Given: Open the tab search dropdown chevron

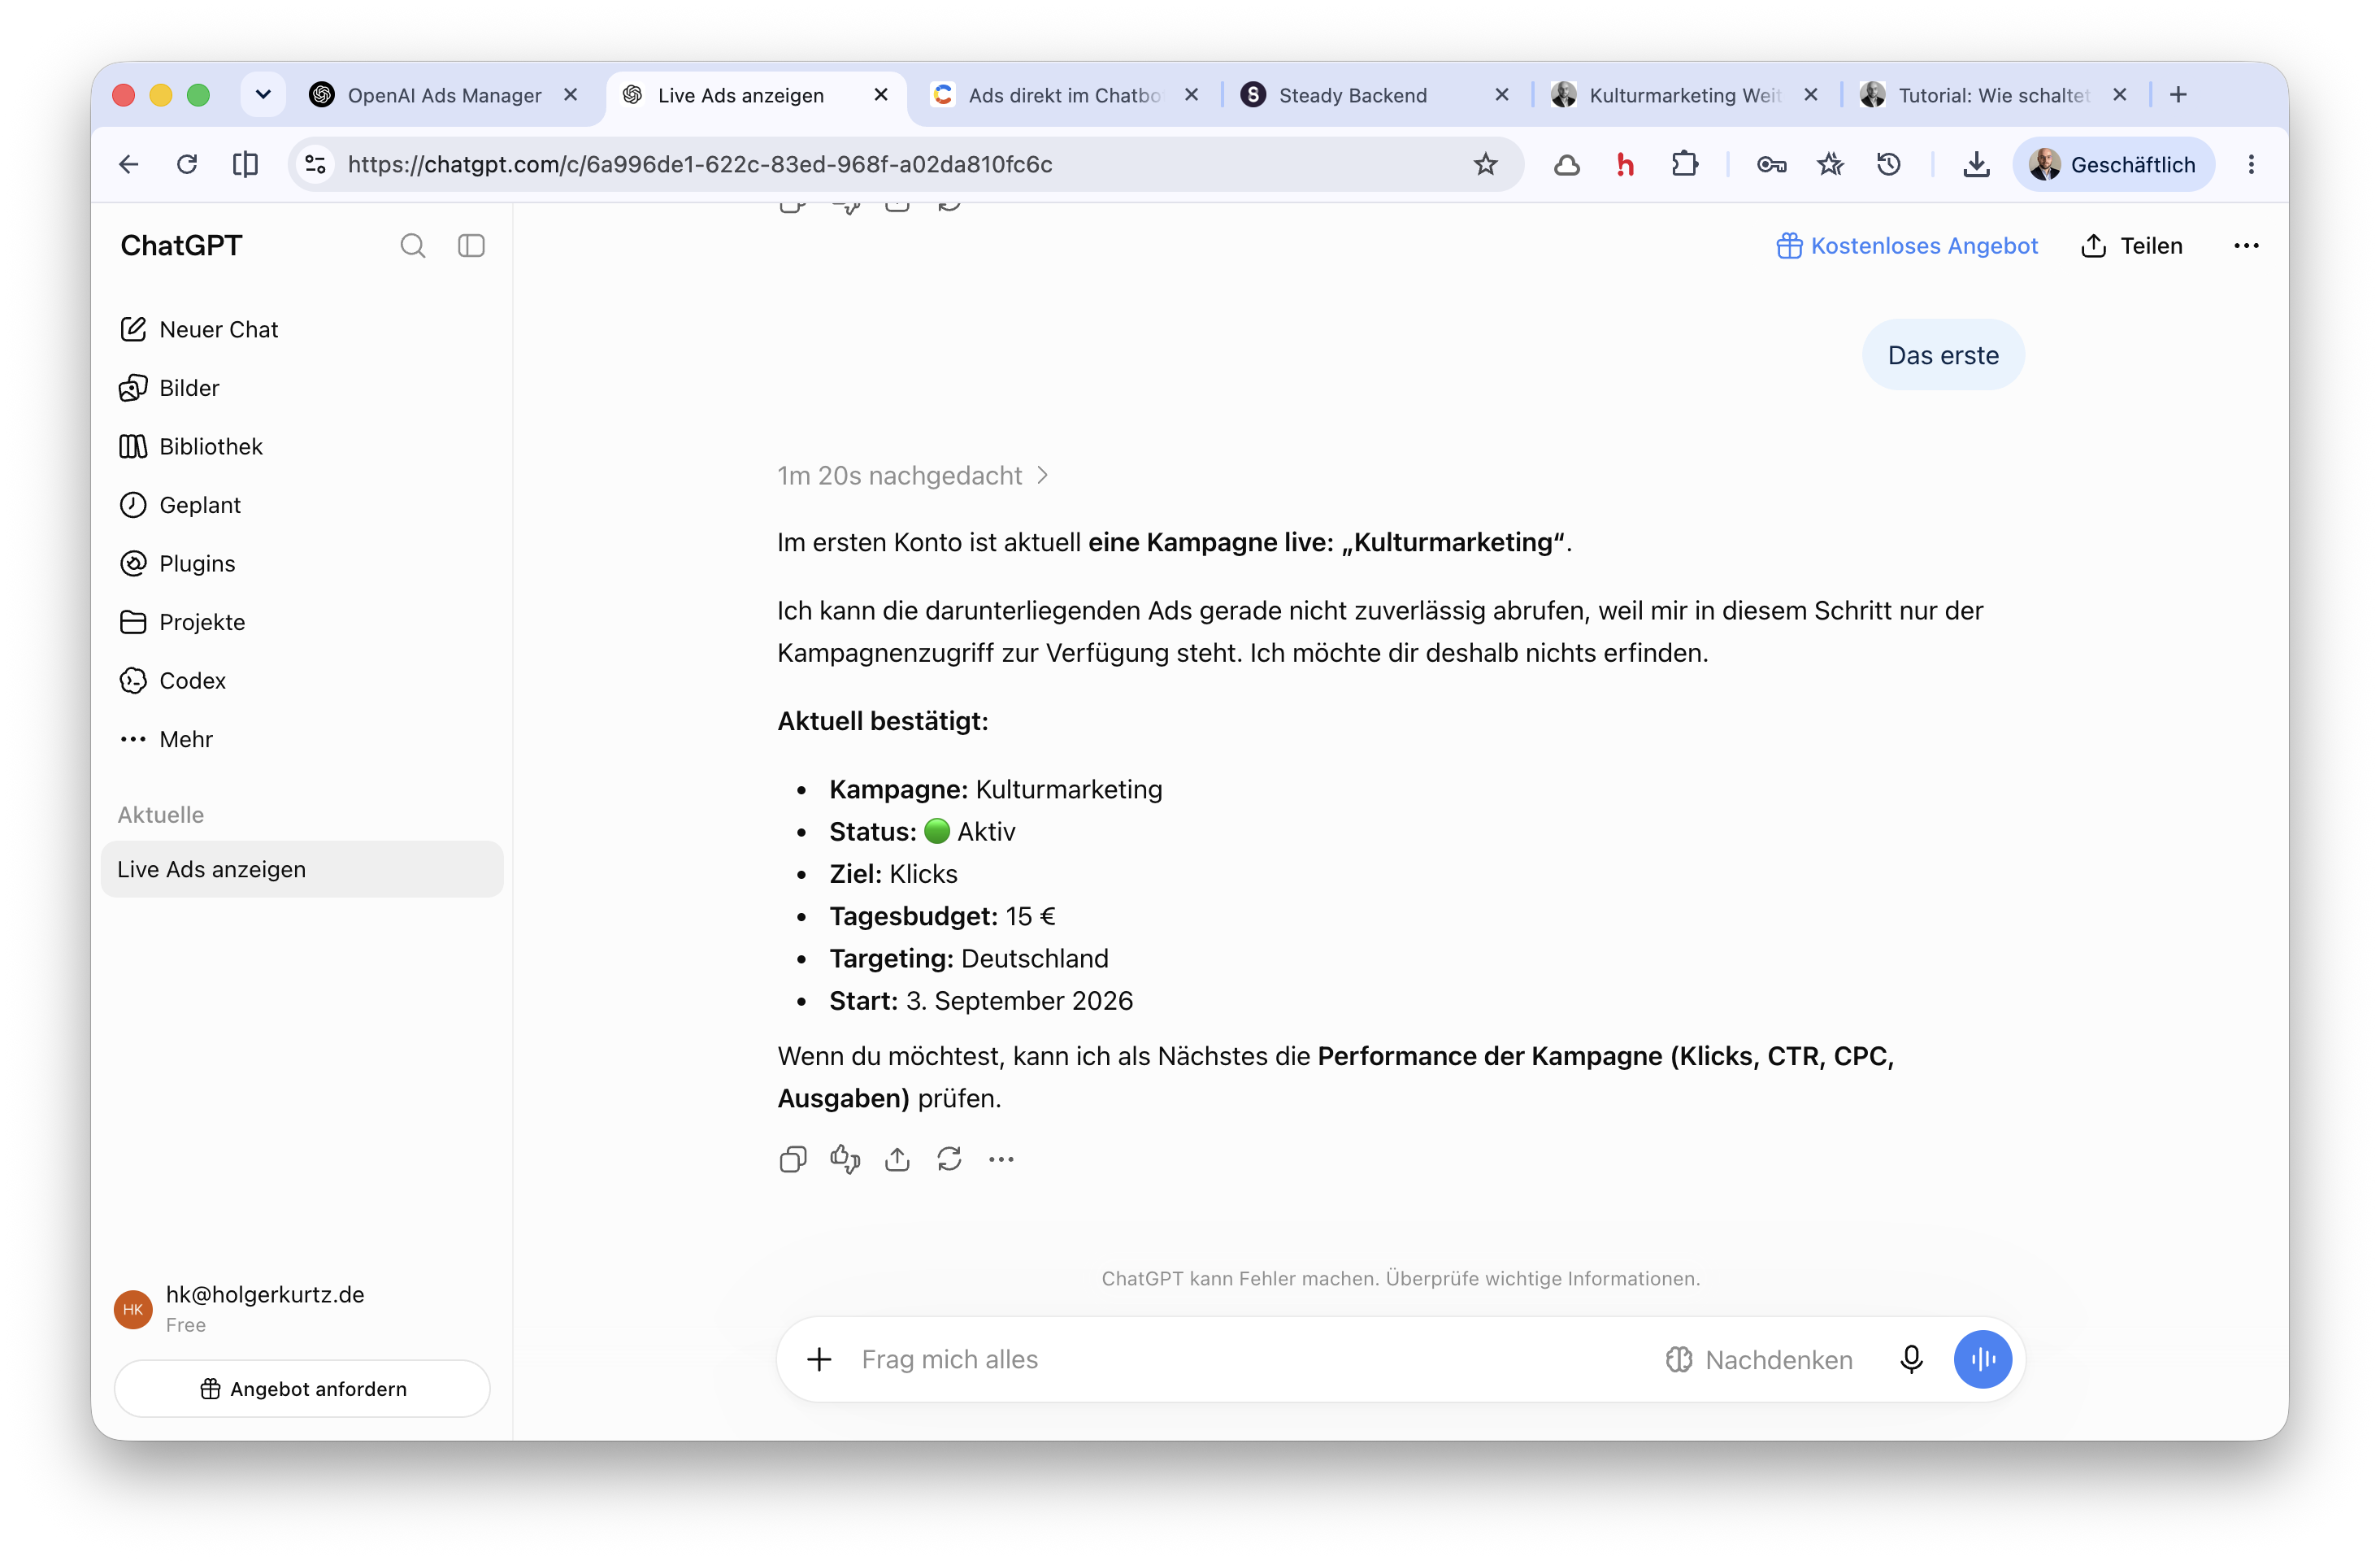Looking at the screenshot, I should tap(263, 95).
